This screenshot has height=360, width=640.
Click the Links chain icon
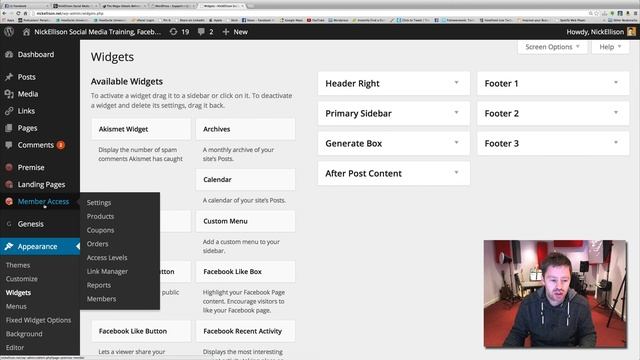pyautogui.click(x=9, y=111)
